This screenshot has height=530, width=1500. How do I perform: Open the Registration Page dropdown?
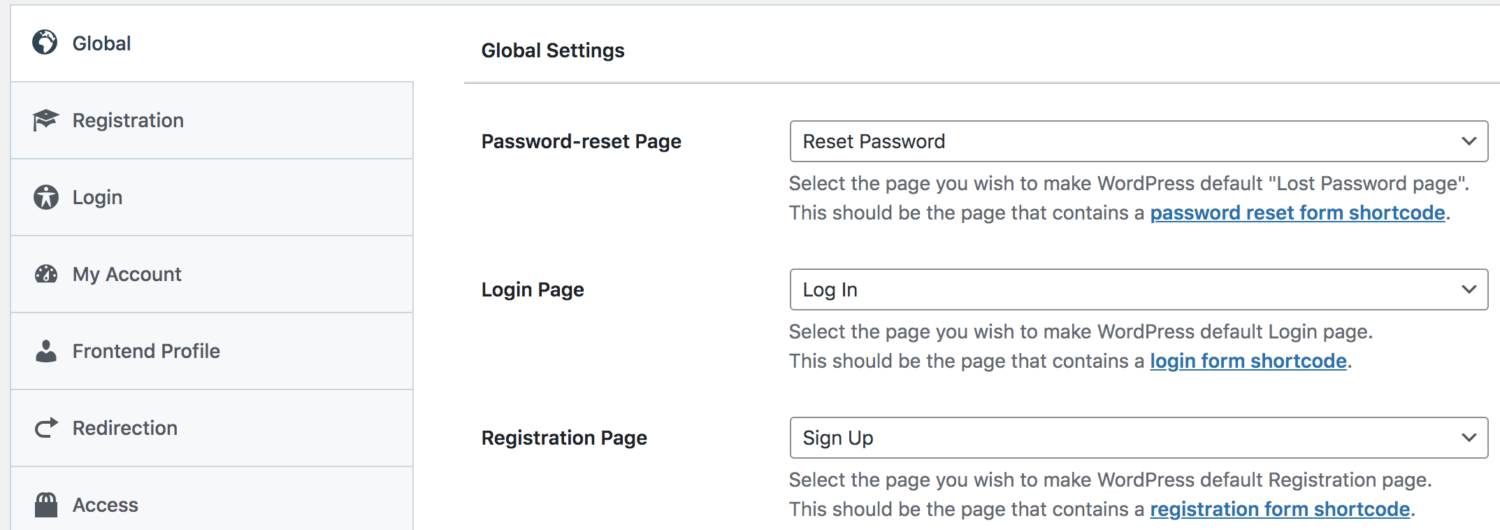(1138, 438)
